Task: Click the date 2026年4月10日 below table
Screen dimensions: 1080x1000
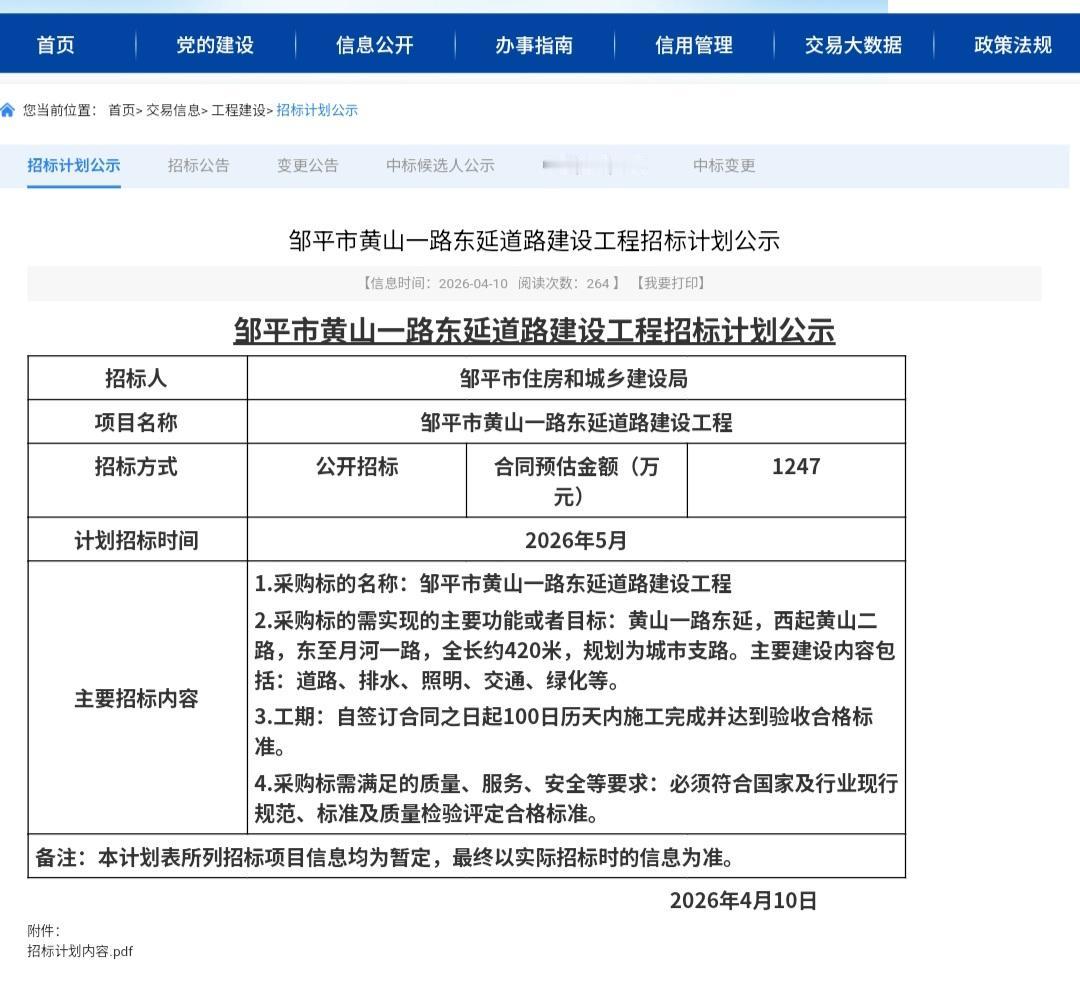Action: [x=743, y=900]
